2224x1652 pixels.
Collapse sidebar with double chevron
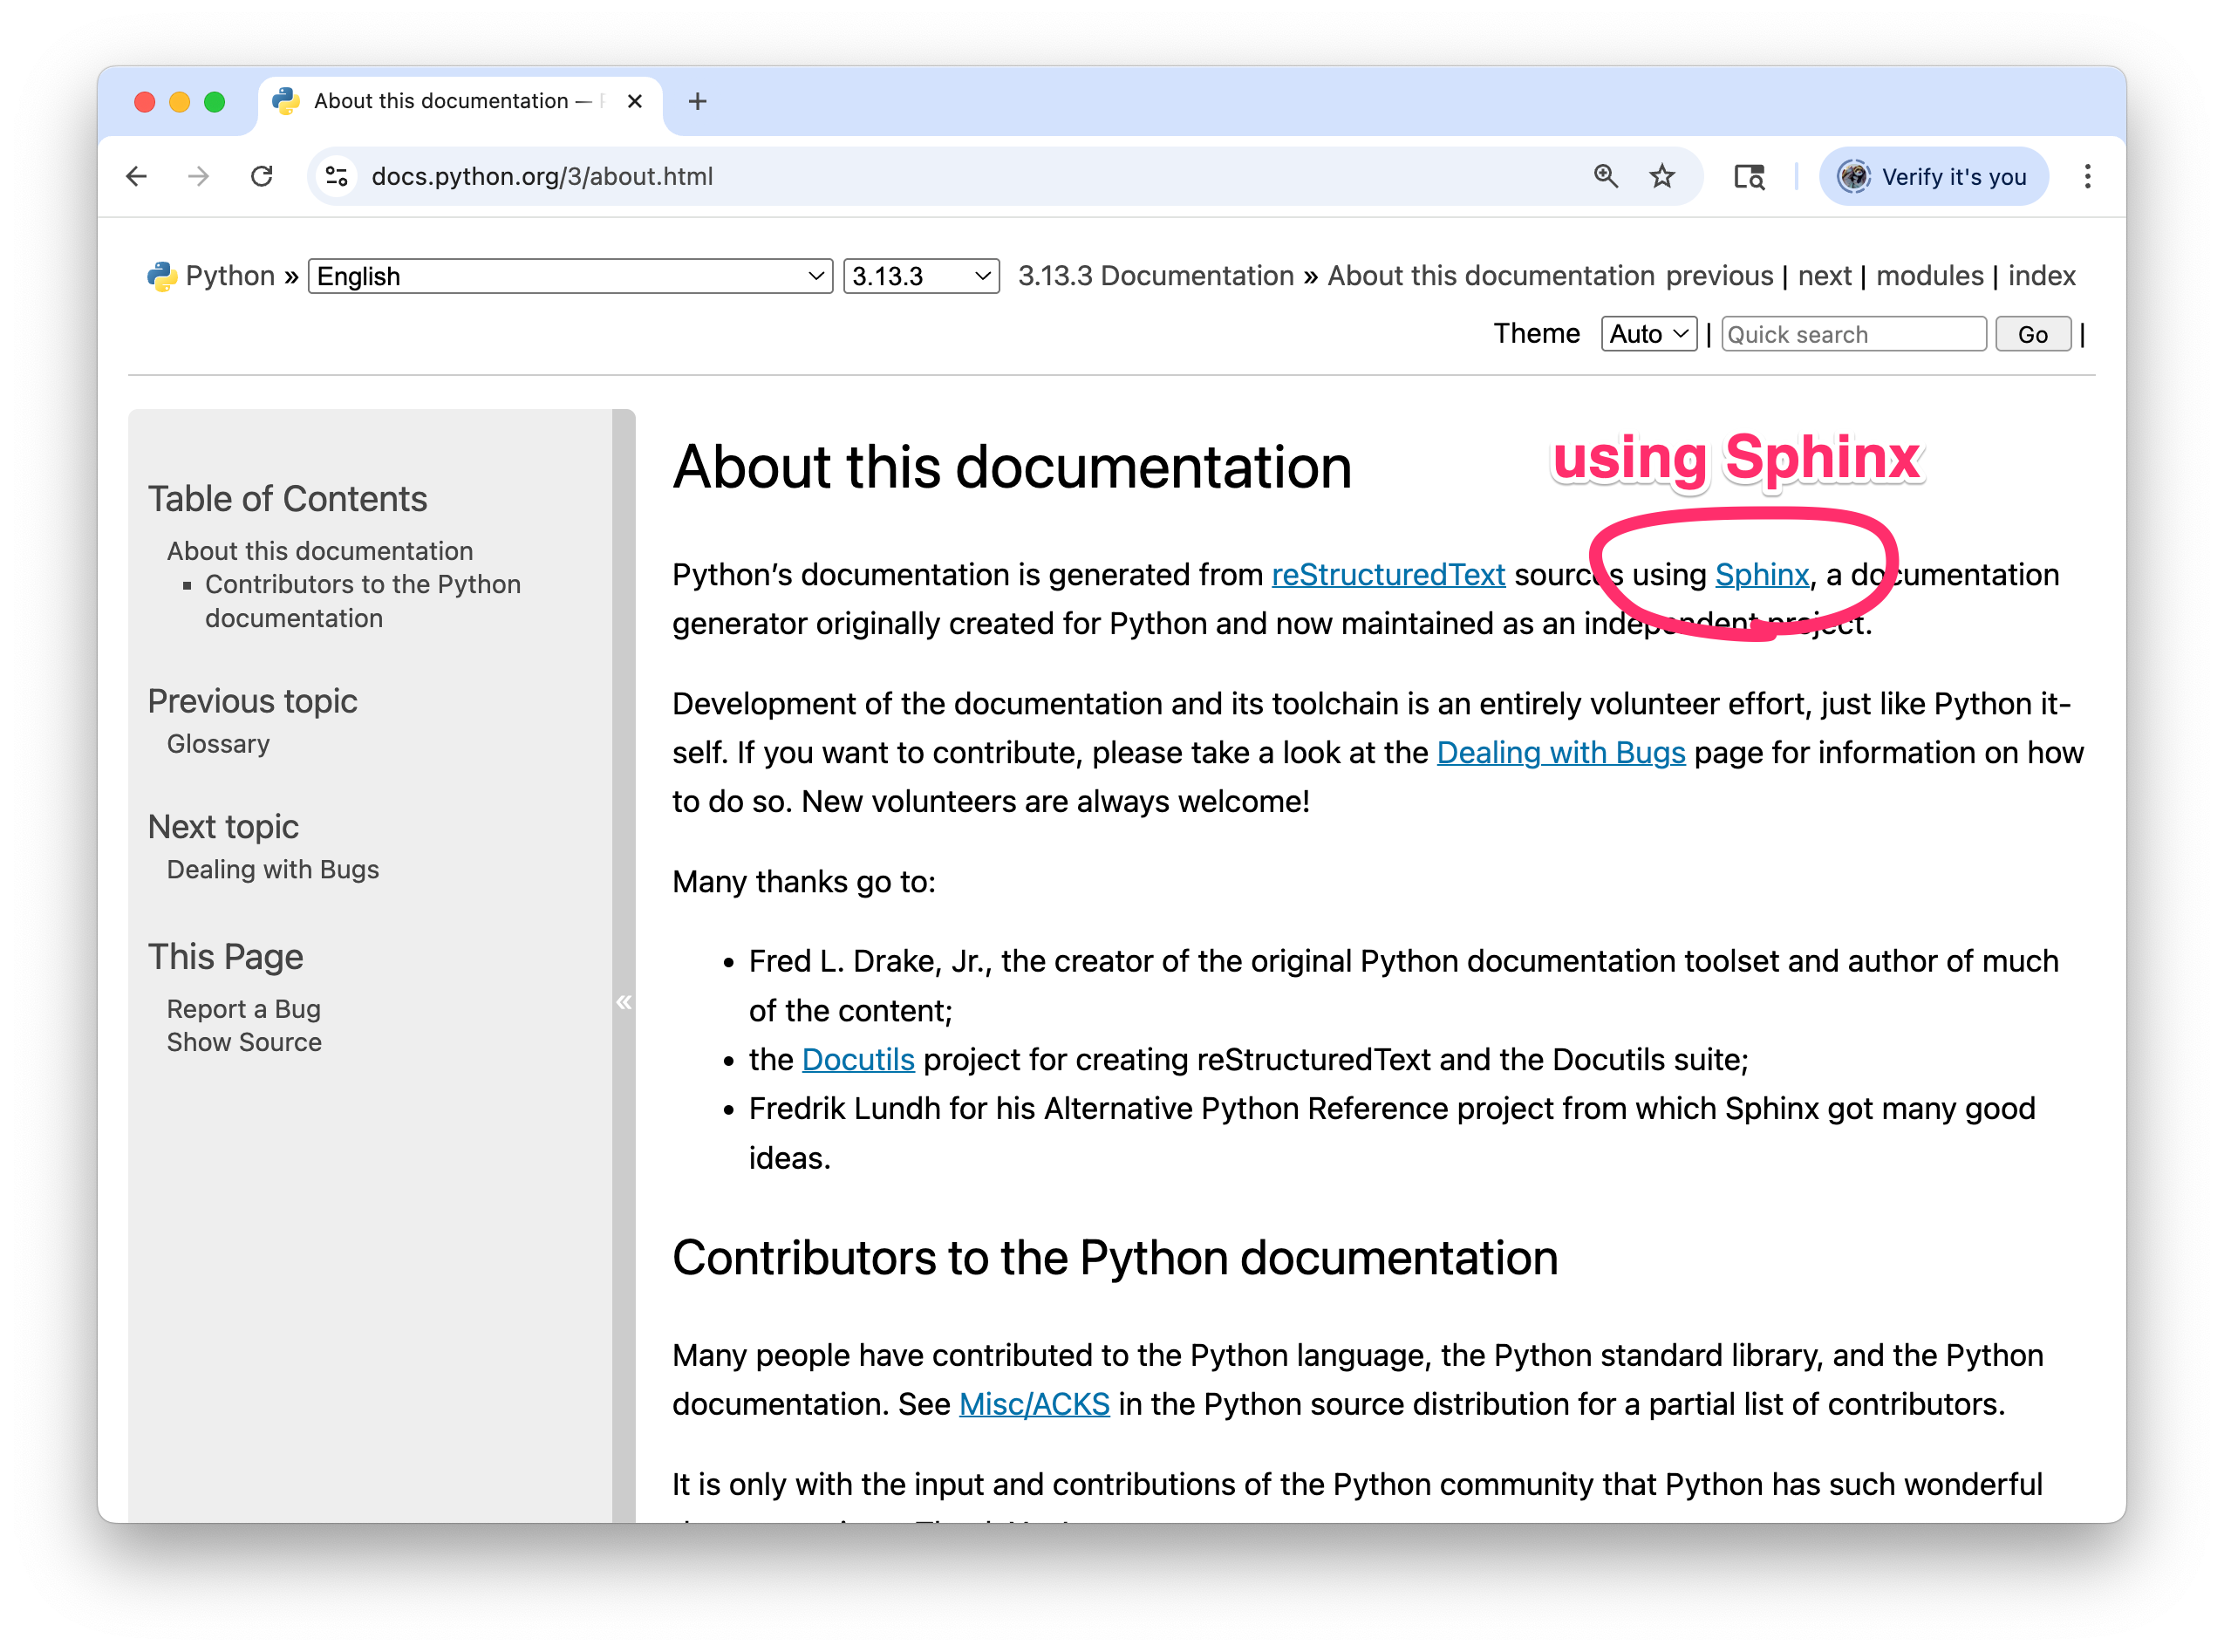624,1002
